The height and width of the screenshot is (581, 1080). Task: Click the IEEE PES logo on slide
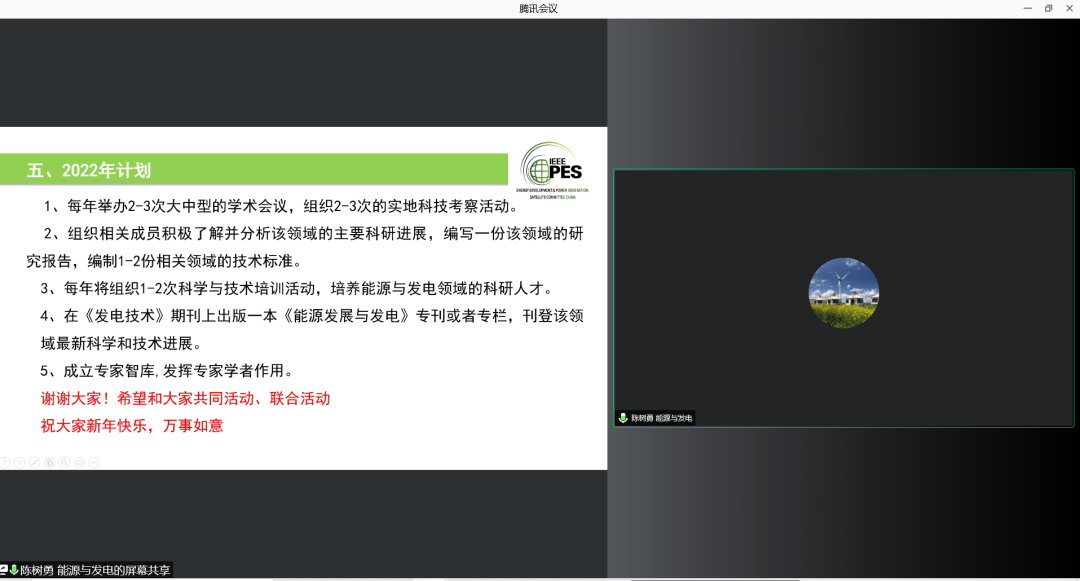click(552, 171)
